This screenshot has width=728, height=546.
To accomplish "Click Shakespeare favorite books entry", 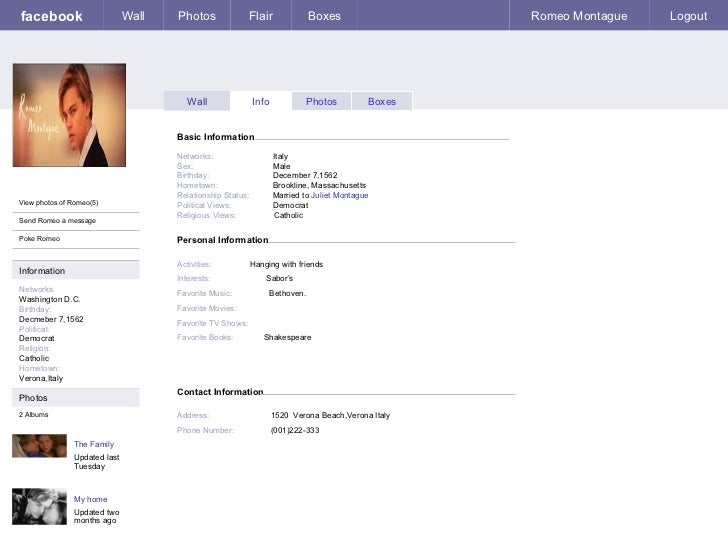I will 287,338.
